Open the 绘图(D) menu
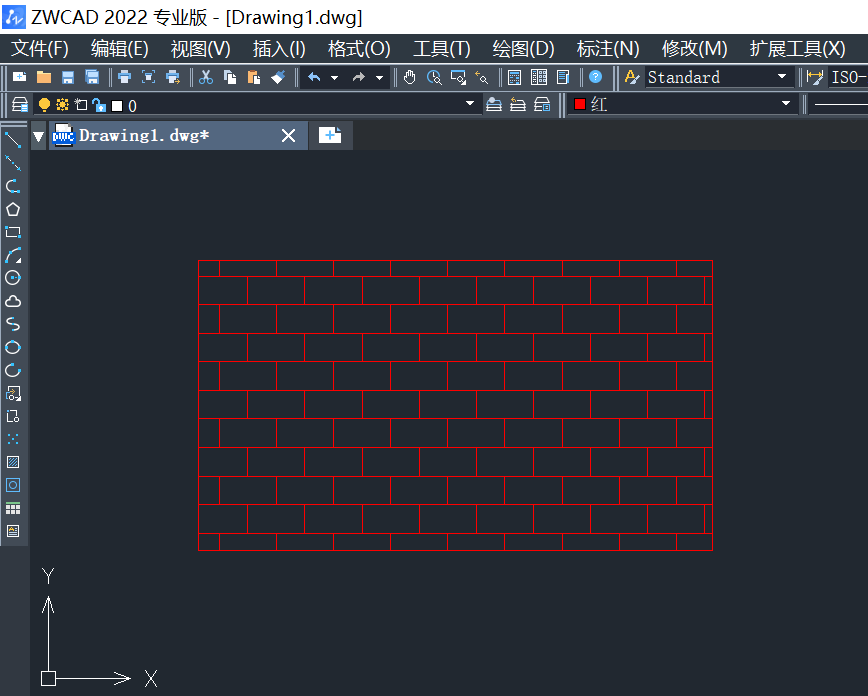The image size is (868, 696). pyautogui.click(x=523, y=49)
